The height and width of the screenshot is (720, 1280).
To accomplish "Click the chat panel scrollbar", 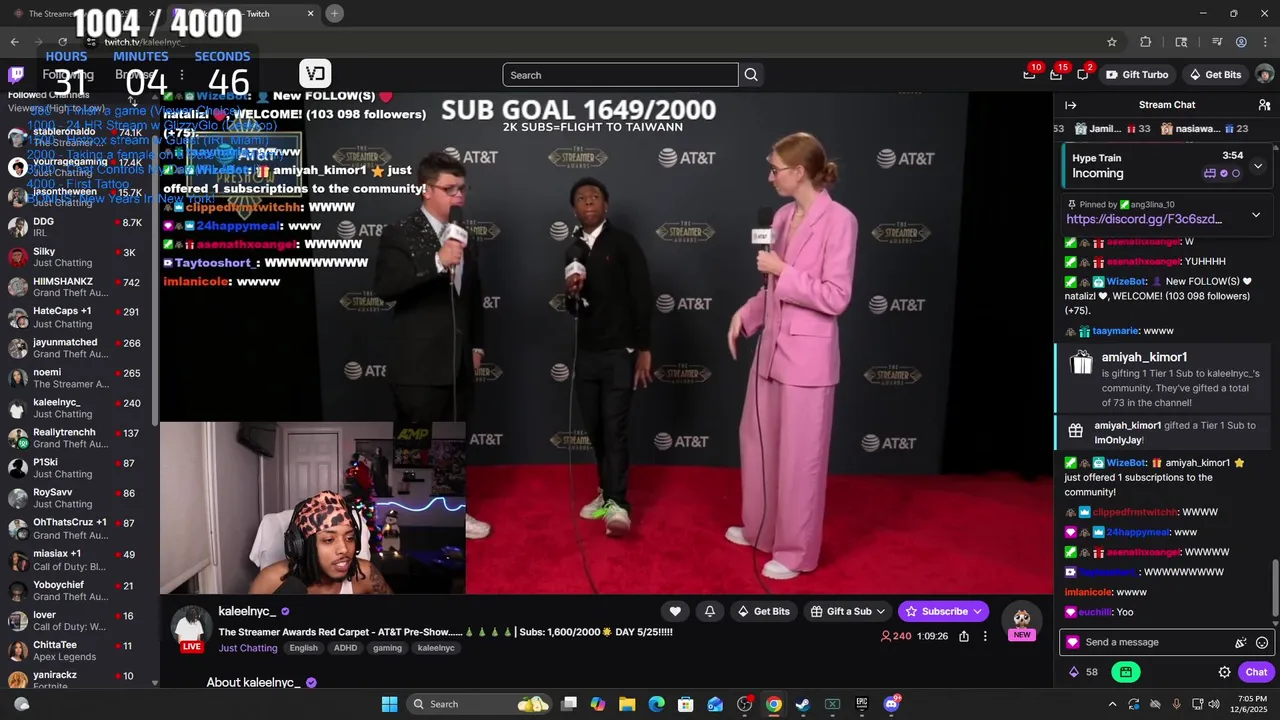I will click(x=1274, y=588).
